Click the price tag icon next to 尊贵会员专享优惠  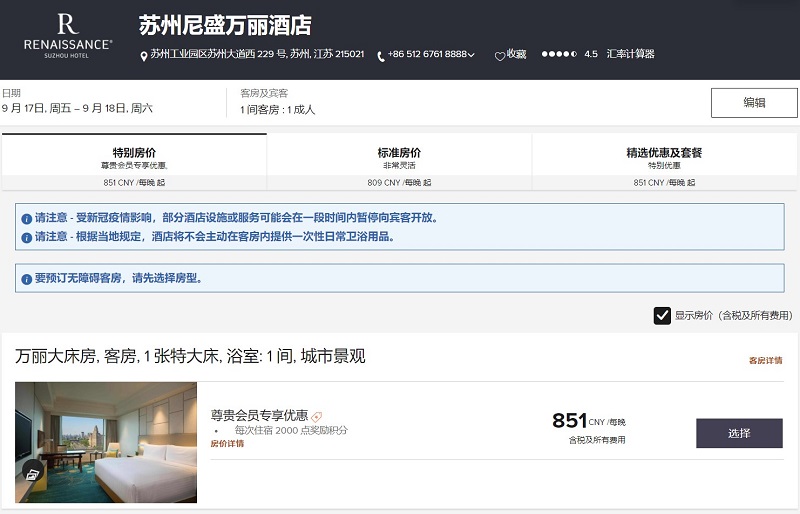(x=317, y=417)
